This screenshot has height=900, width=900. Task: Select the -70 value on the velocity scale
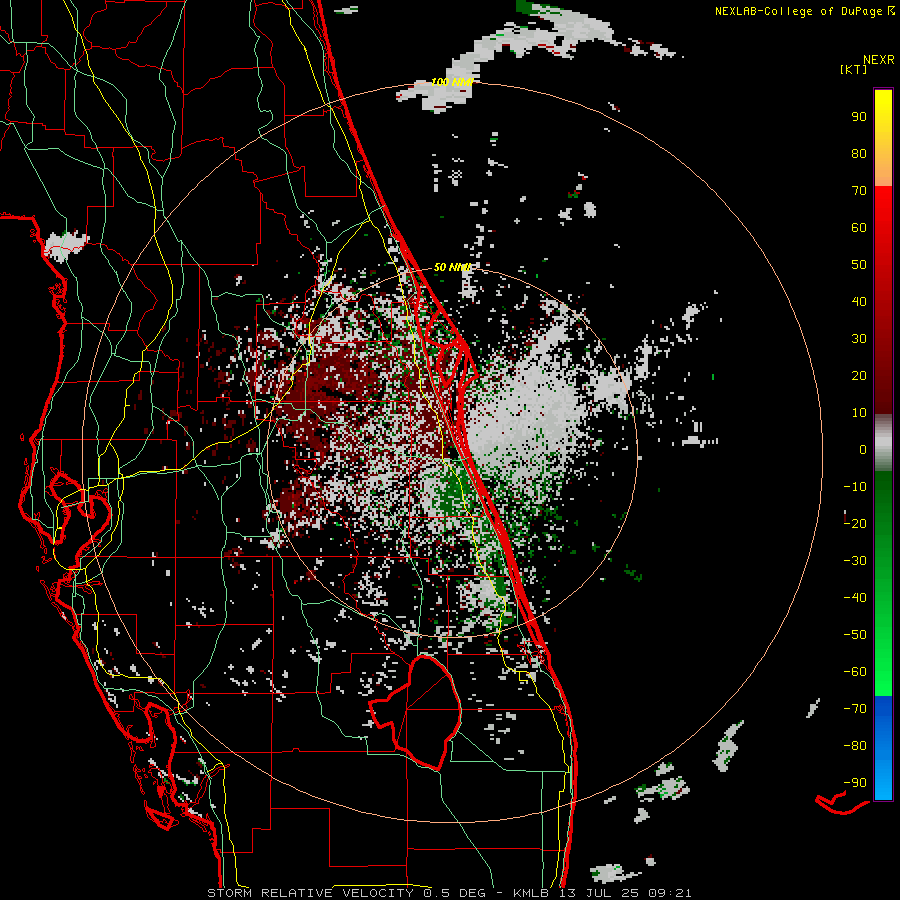coord(855,709)
